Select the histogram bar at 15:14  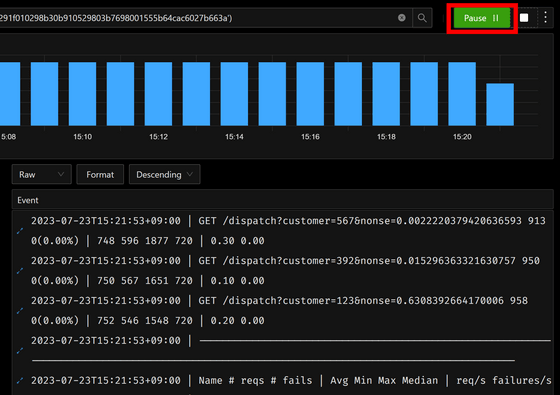coord(234,94)
